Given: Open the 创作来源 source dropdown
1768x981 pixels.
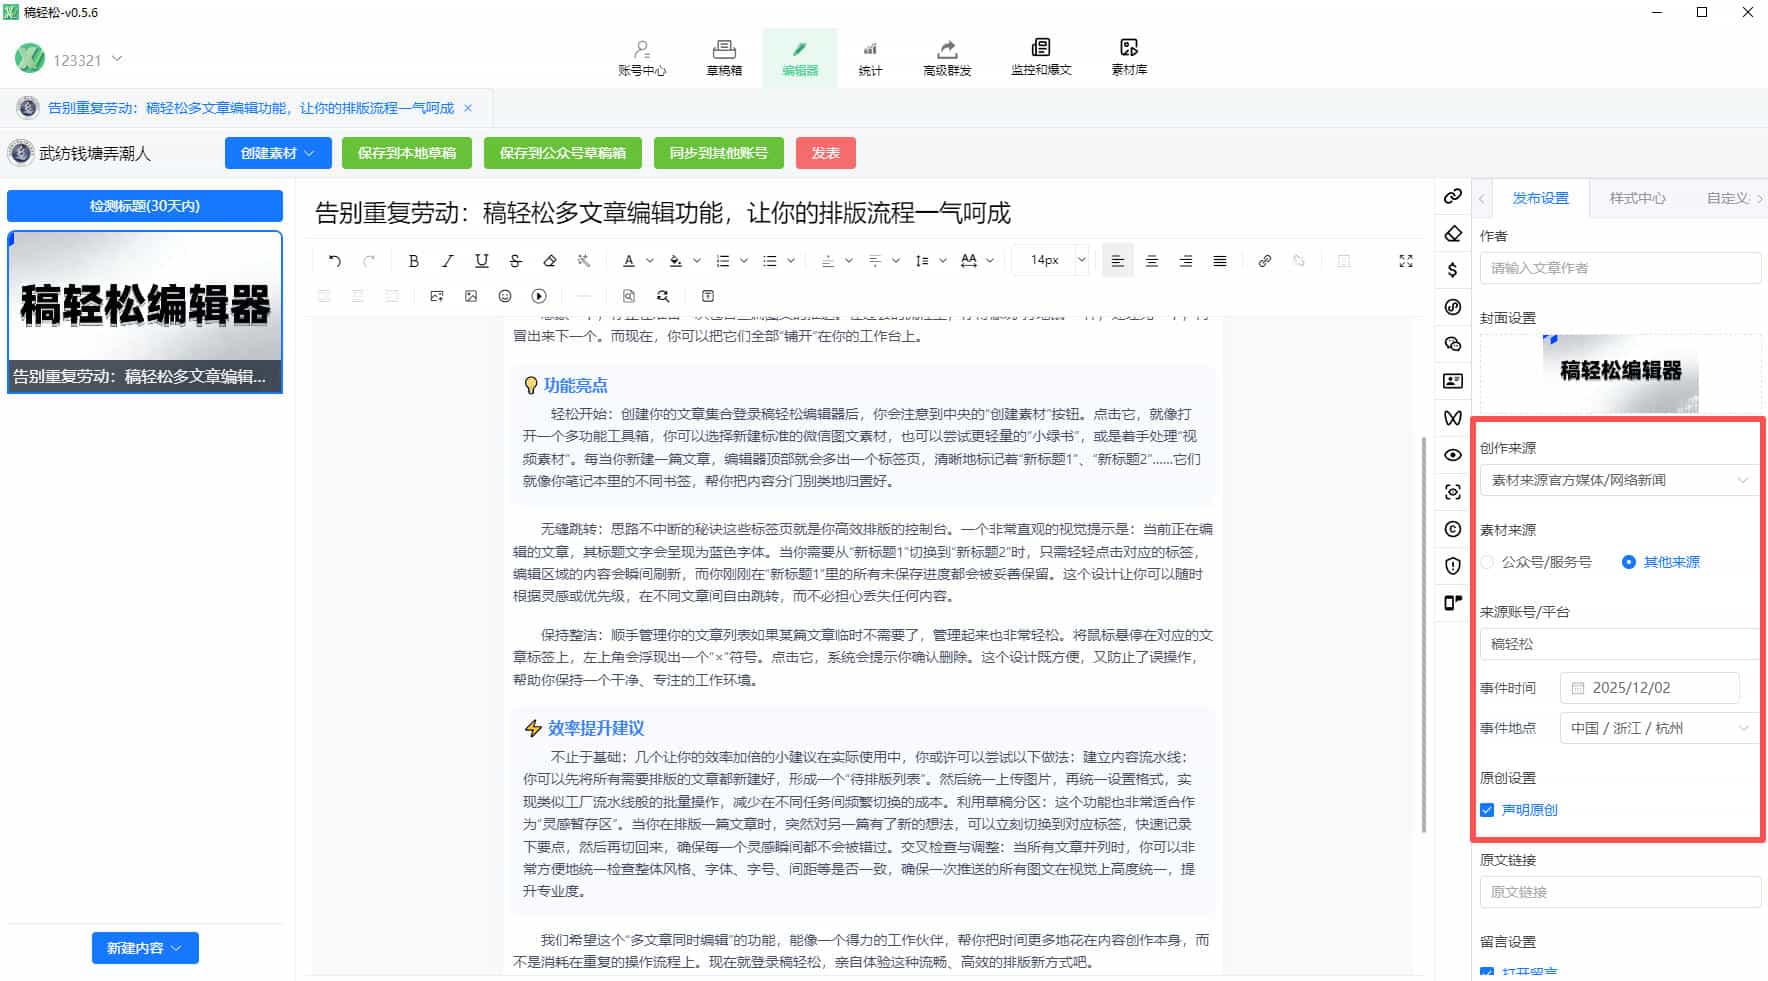Looking at the screenshot, I should (1619, 480).
